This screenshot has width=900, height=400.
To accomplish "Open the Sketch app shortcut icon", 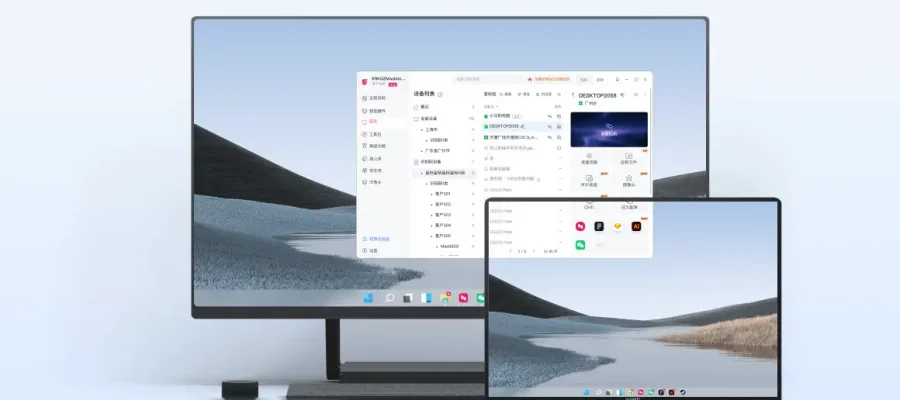I will pyautogui.click(x=617, y=227).
